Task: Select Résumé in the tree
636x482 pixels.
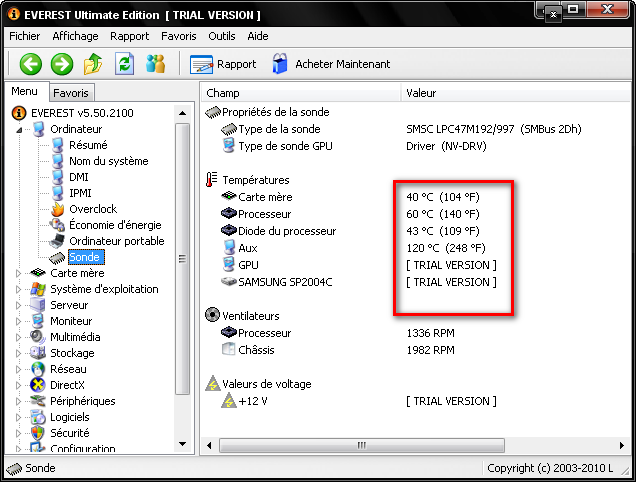Action: tap(88, 145)
